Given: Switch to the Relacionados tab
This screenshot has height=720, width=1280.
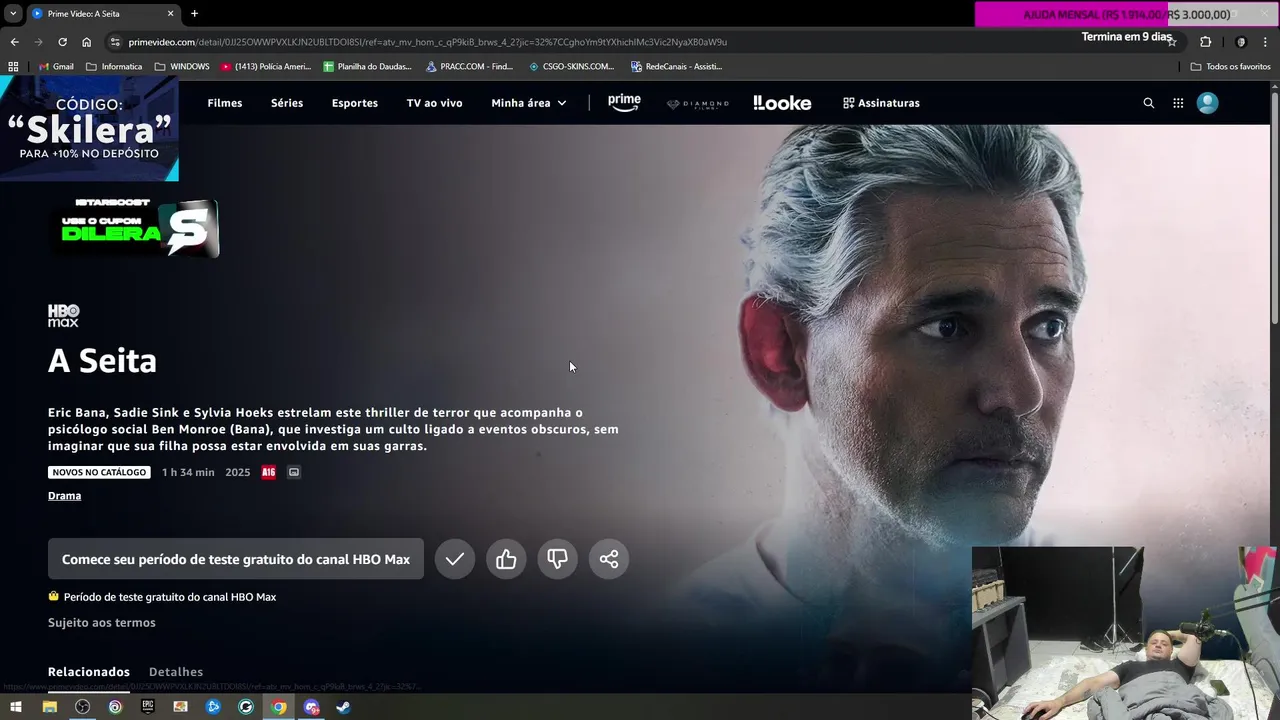Looking at the screenshot, I should pos(89,672).
